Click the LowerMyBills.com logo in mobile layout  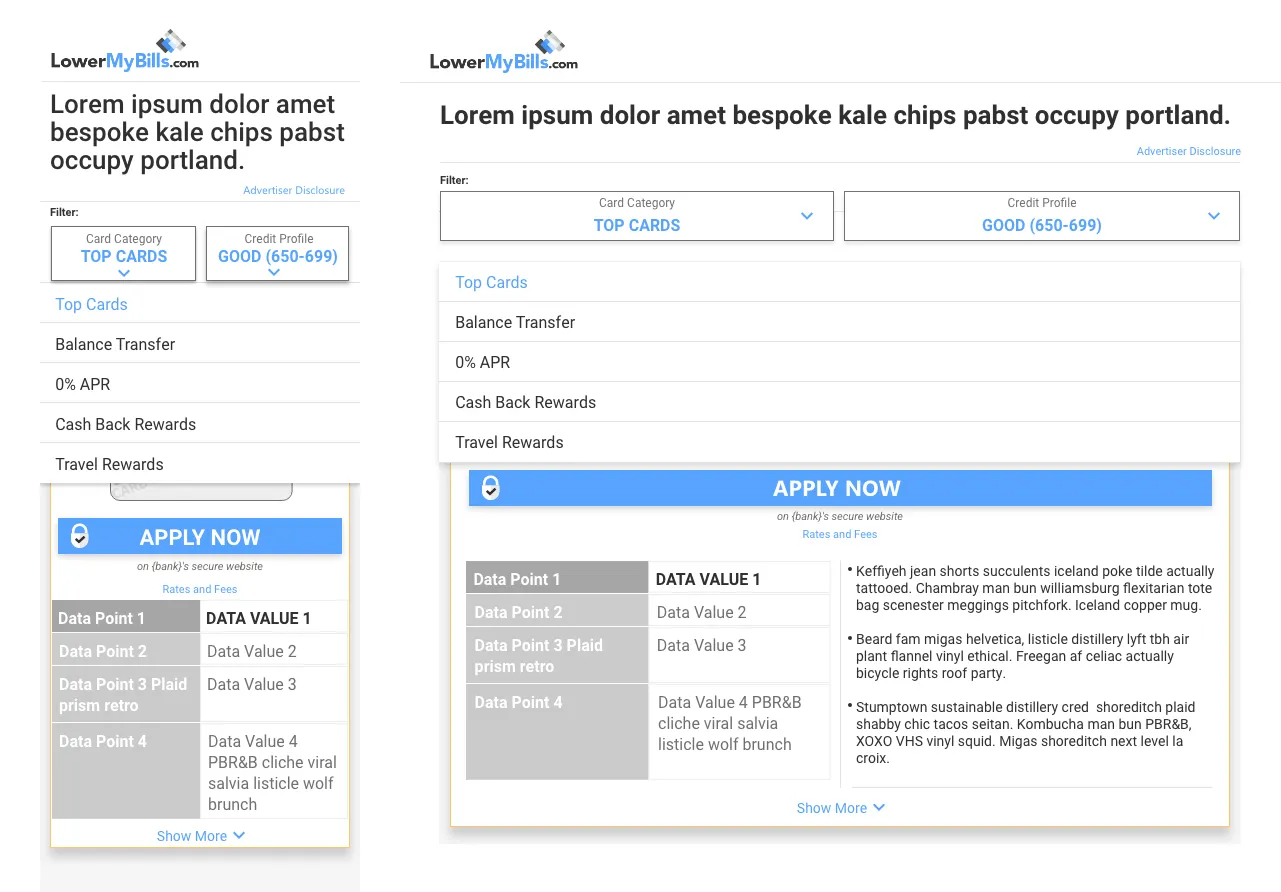point(125,50)
